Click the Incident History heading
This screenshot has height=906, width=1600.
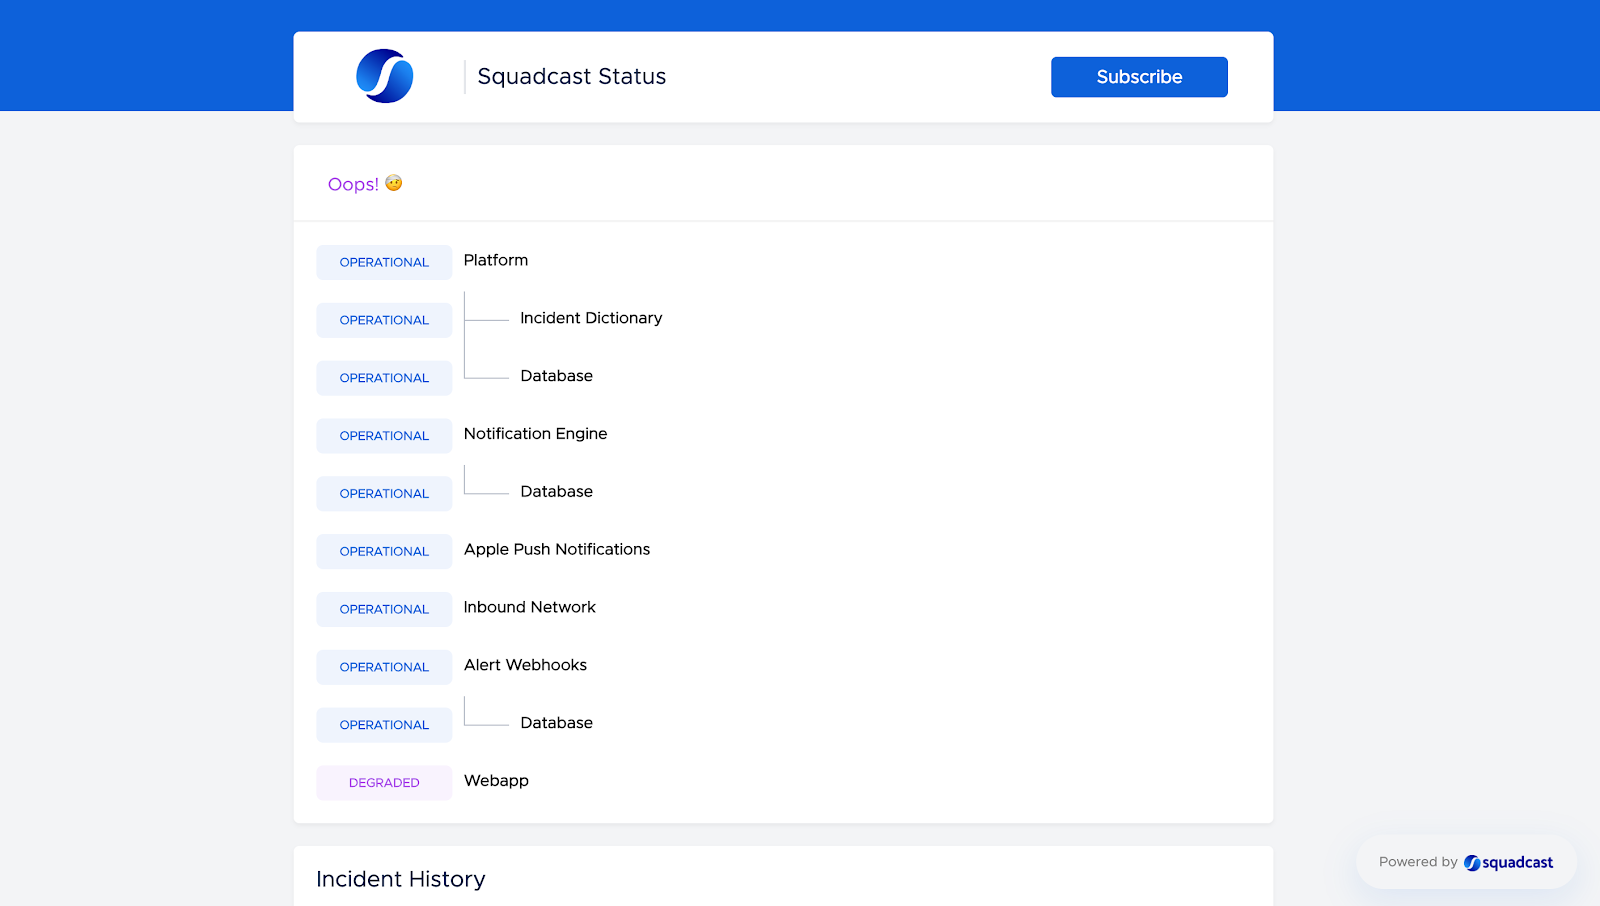coord(401,879)
